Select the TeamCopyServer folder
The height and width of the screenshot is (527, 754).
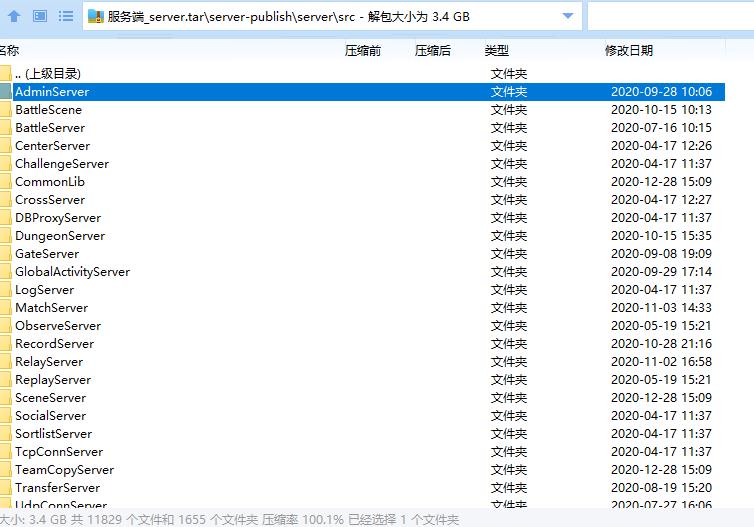[64, 470]
